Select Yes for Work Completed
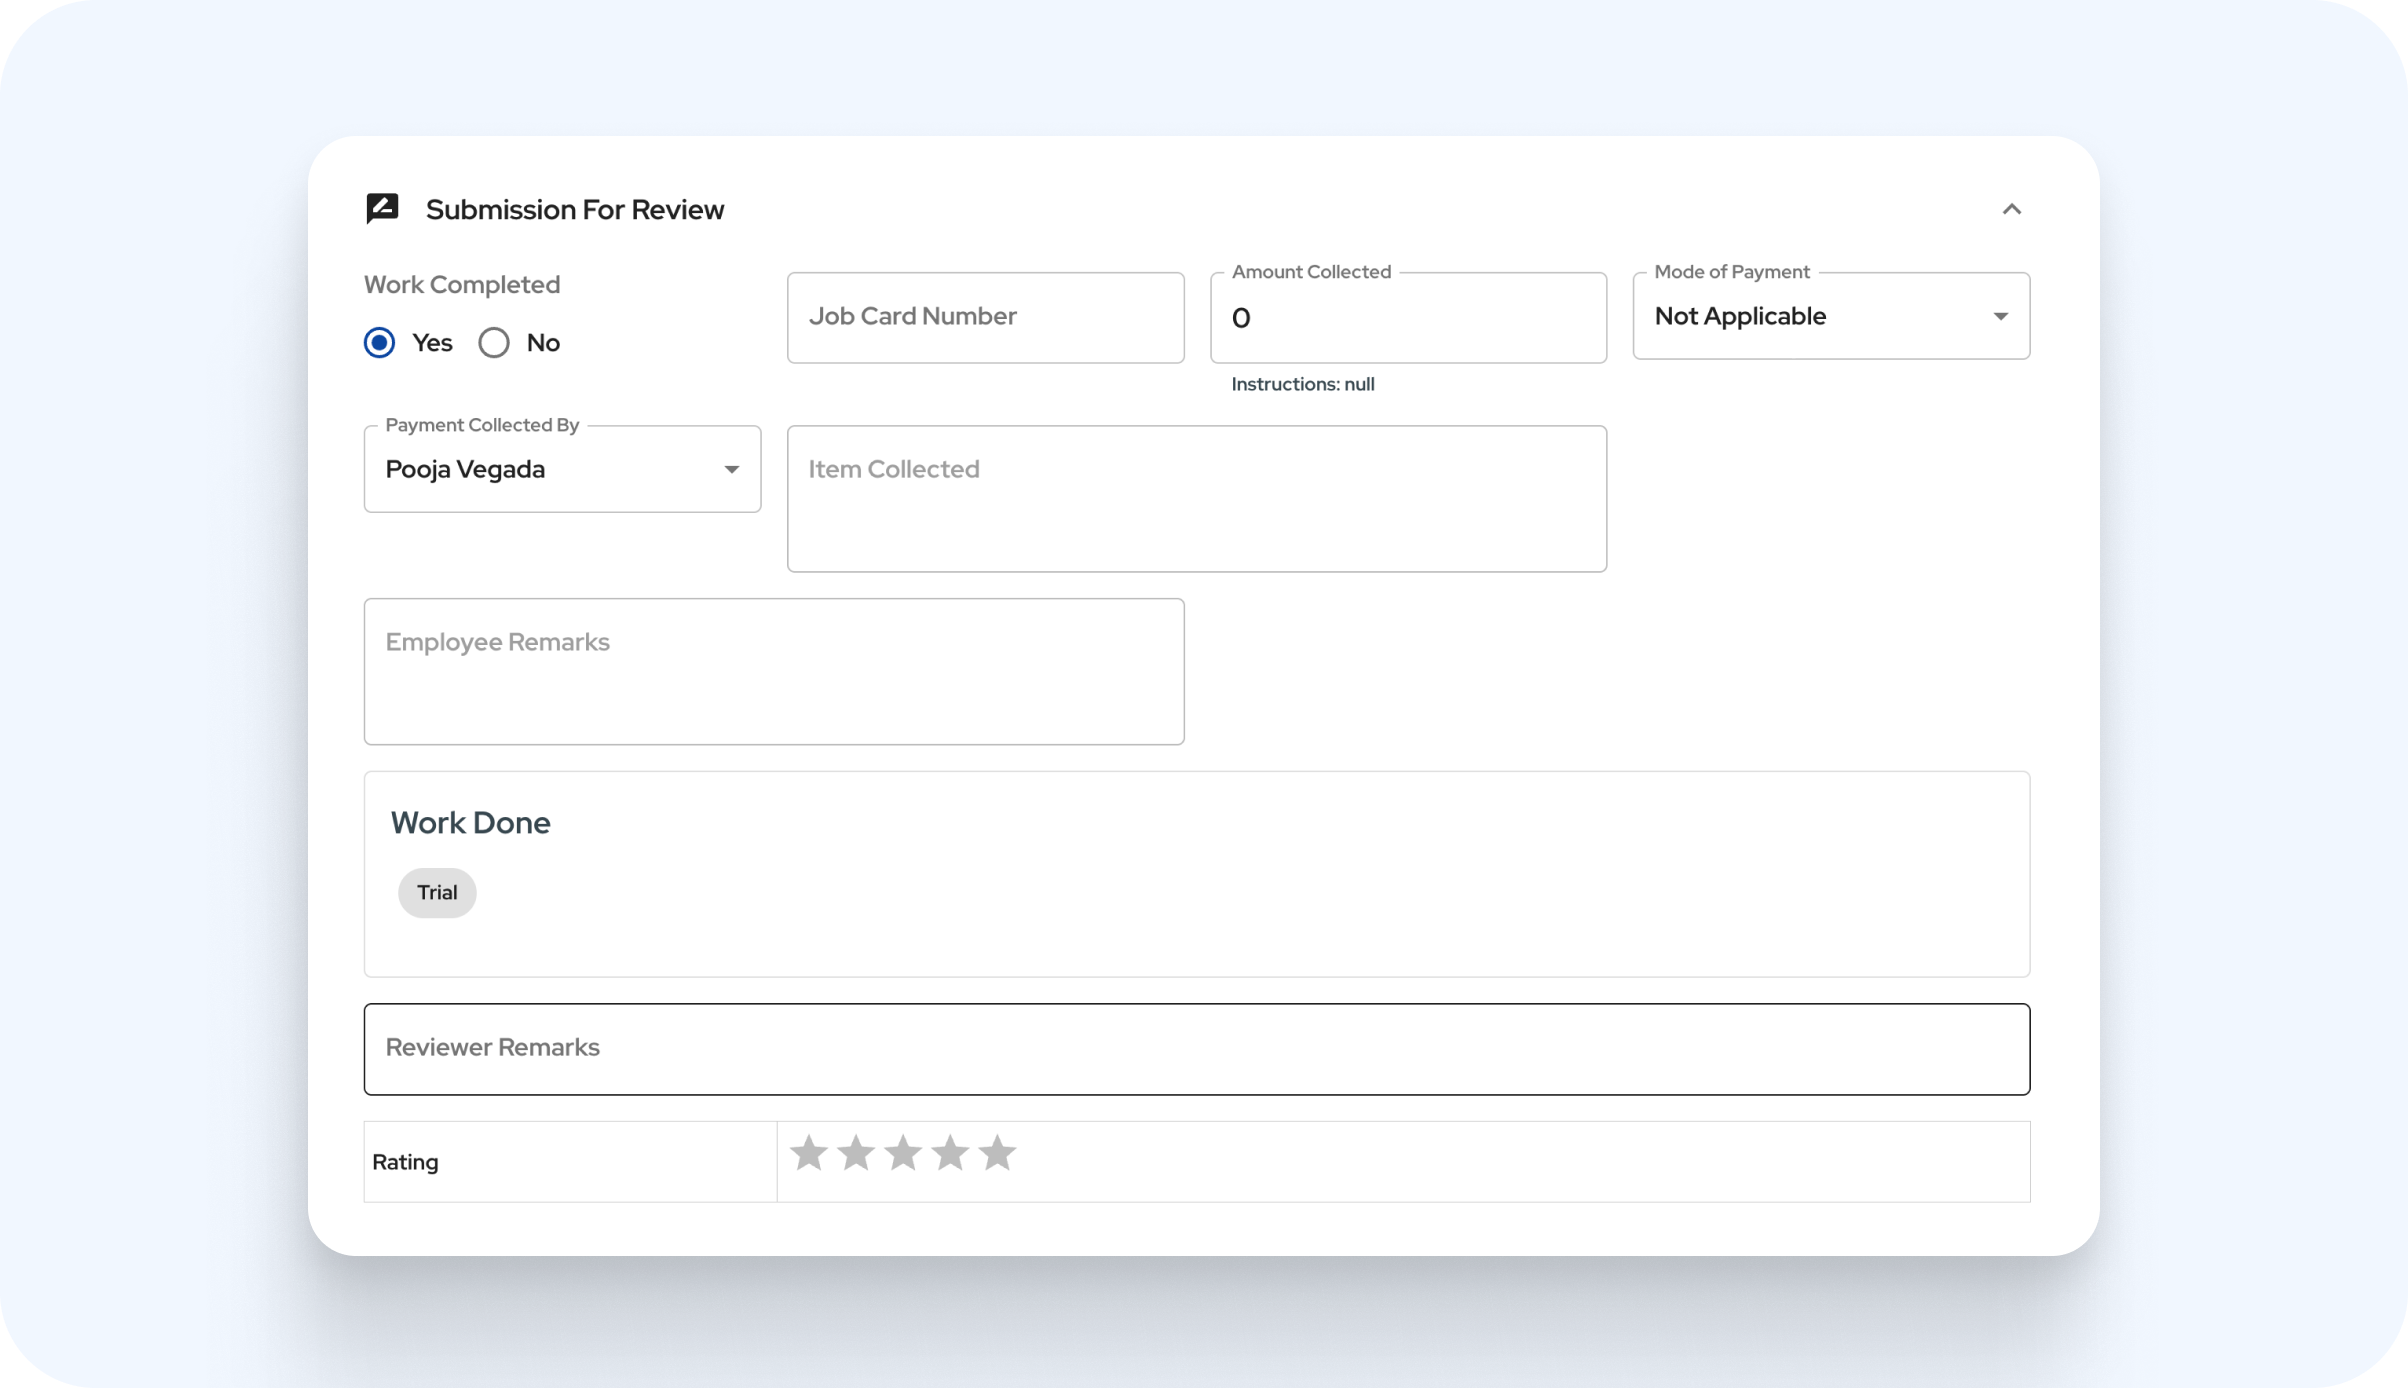Screen dimensions: 2408x1388 point(379,343)
